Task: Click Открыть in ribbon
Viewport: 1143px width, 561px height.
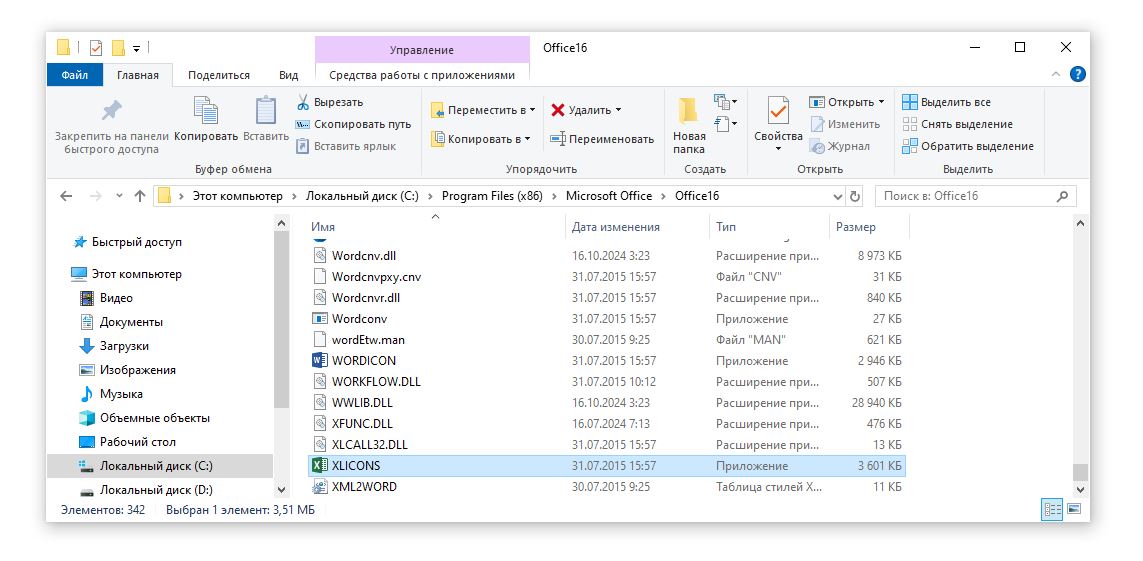Action: pos(846,102)
